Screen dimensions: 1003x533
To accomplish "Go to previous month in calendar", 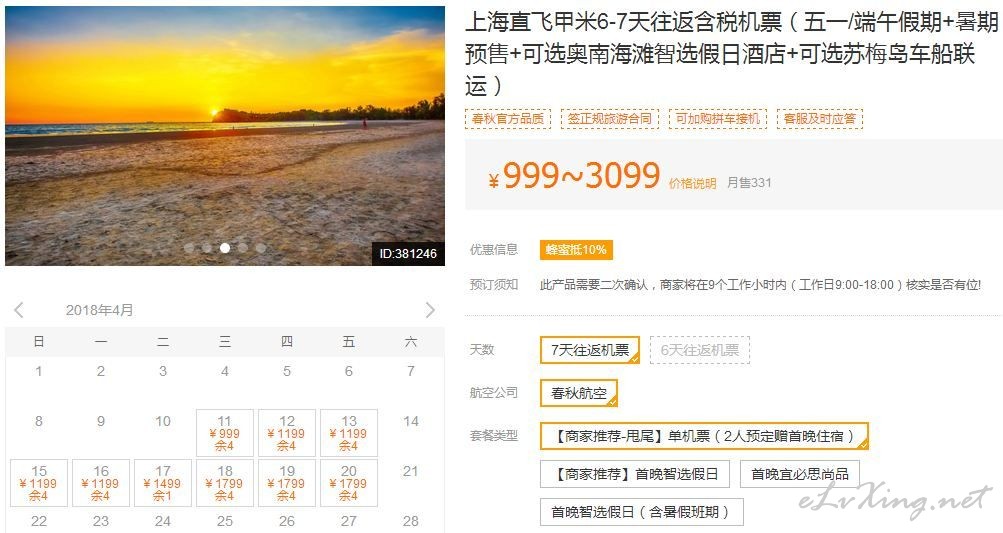I will pyautogui.click(x=19, y=310).
